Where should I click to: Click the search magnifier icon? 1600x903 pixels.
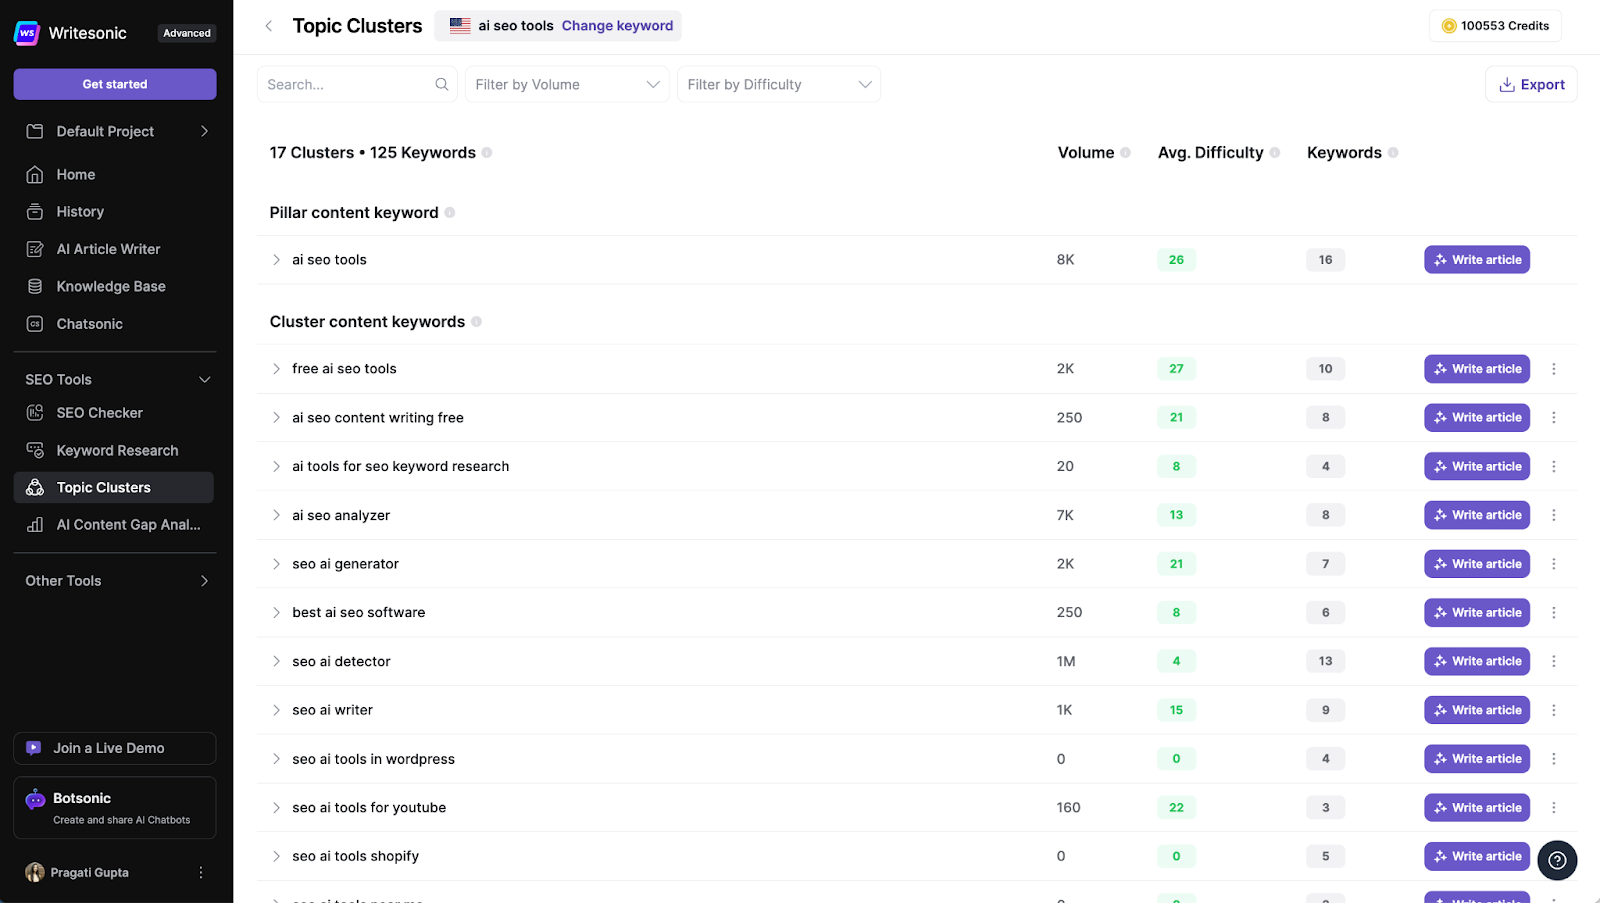(x=442, y=85)
